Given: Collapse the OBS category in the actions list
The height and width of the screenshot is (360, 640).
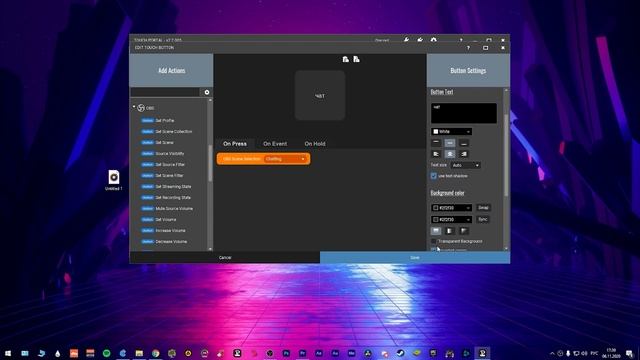Looking at the screenshot, I should [134, 107].
